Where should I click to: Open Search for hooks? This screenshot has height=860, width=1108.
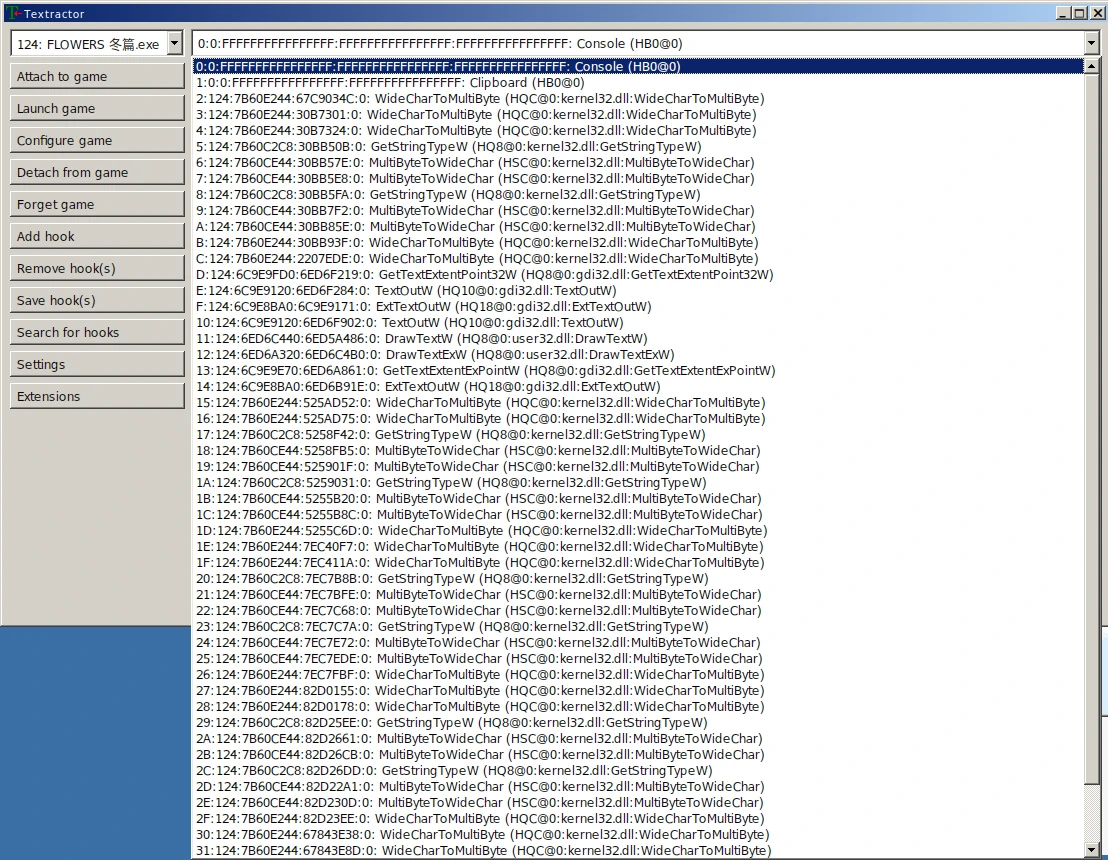click(97, 333)
